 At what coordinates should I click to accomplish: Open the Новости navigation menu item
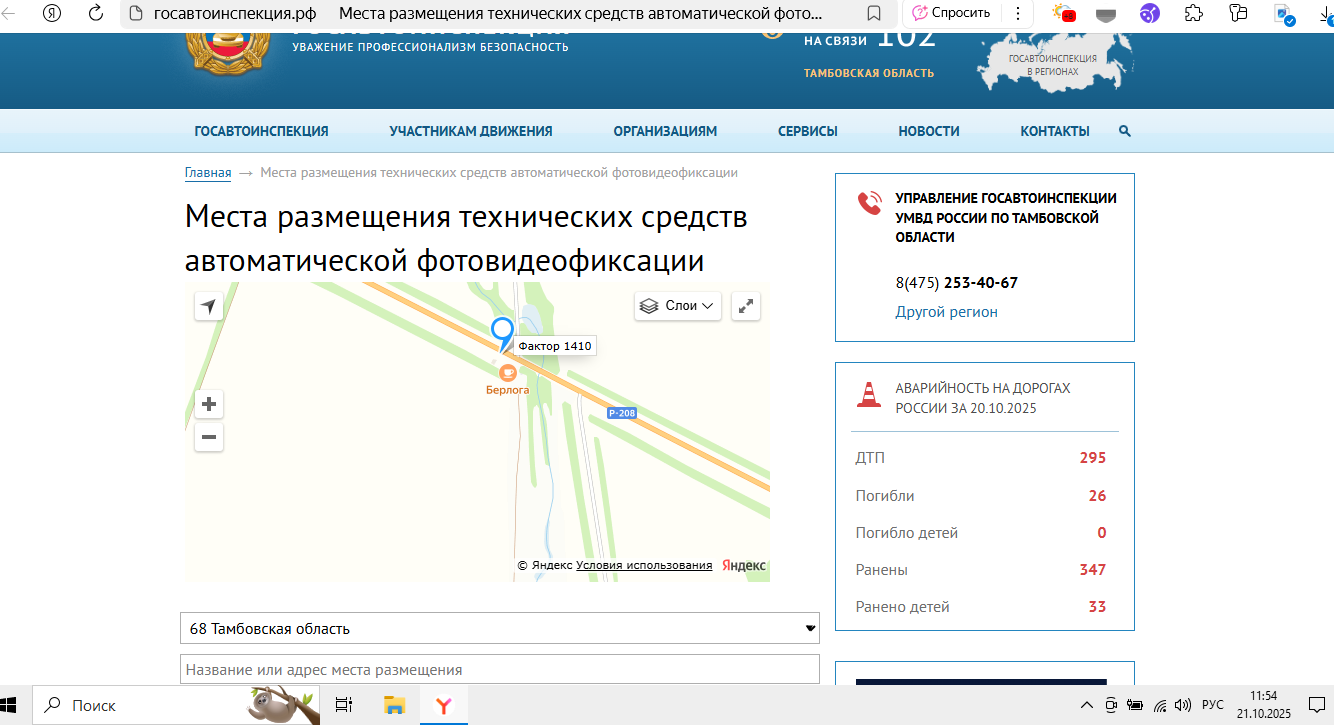coord(928,131)
